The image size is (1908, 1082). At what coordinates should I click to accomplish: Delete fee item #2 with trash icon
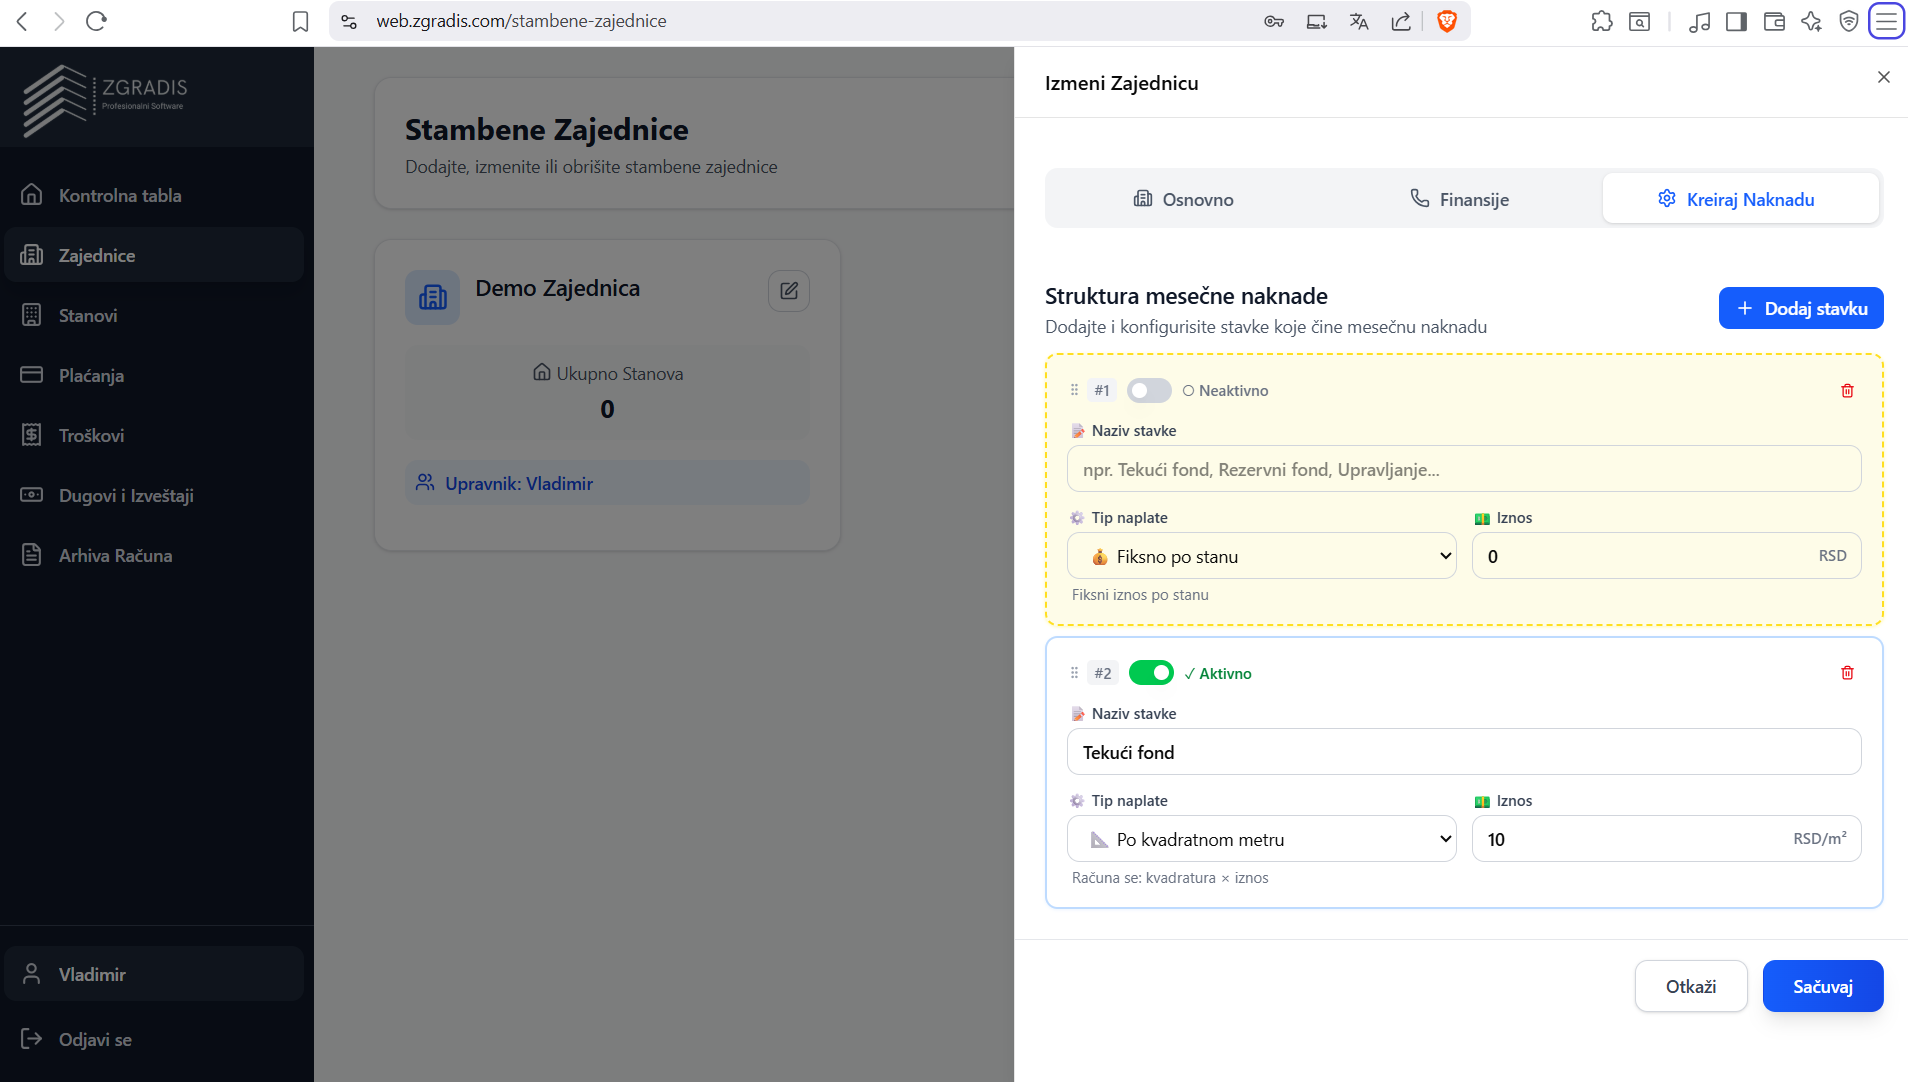point(1846,673)
